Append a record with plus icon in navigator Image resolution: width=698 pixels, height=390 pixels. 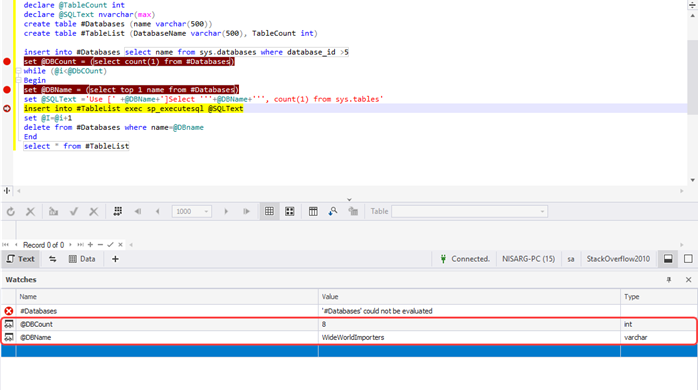point(90,245)
